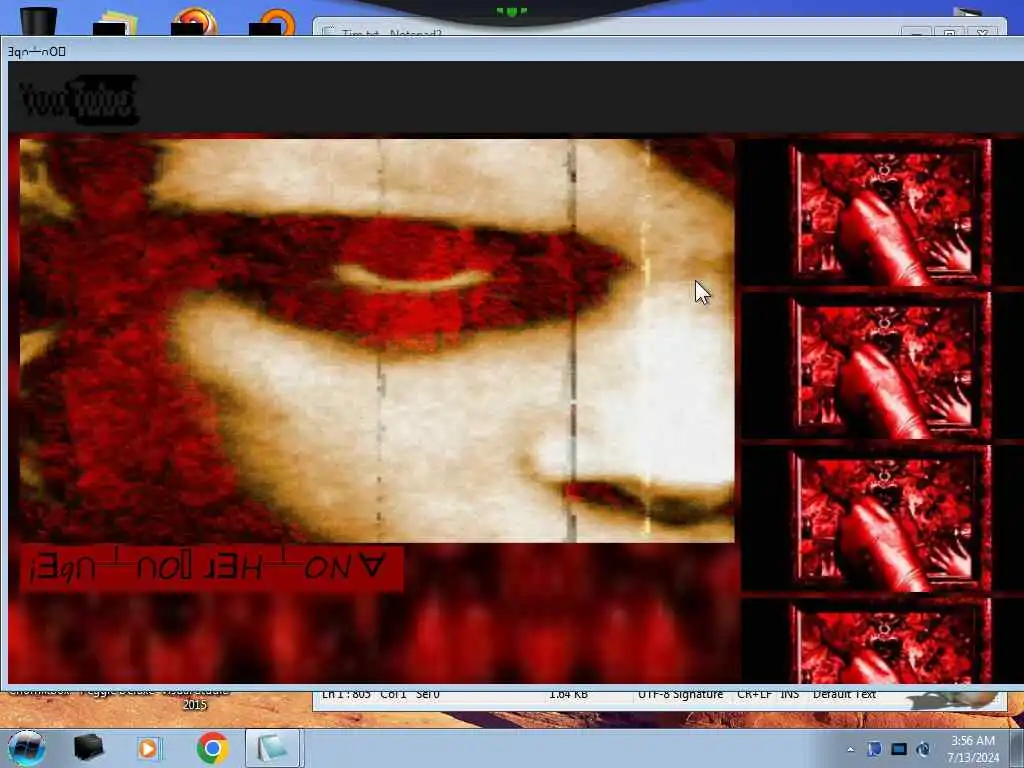Open the Action Center flag tray icon

point(874,749)
